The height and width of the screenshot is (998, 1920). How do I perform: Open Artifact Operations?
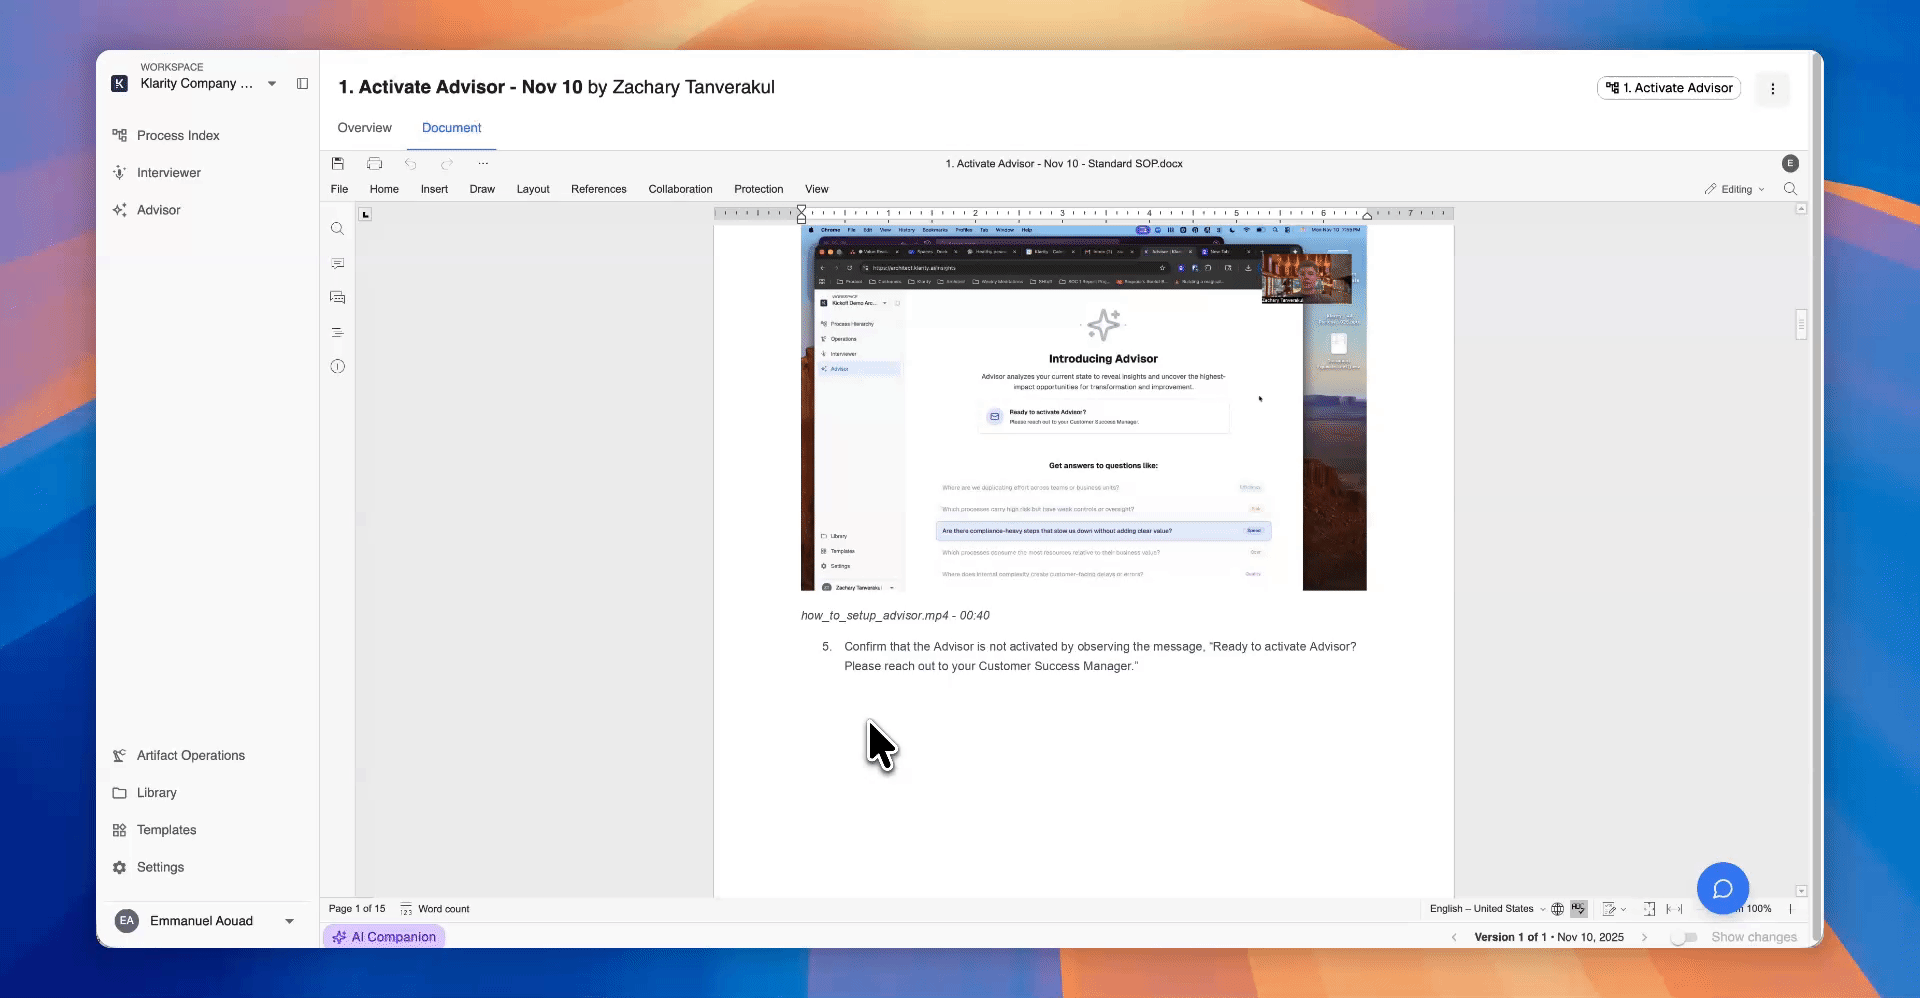pos(190,755)
